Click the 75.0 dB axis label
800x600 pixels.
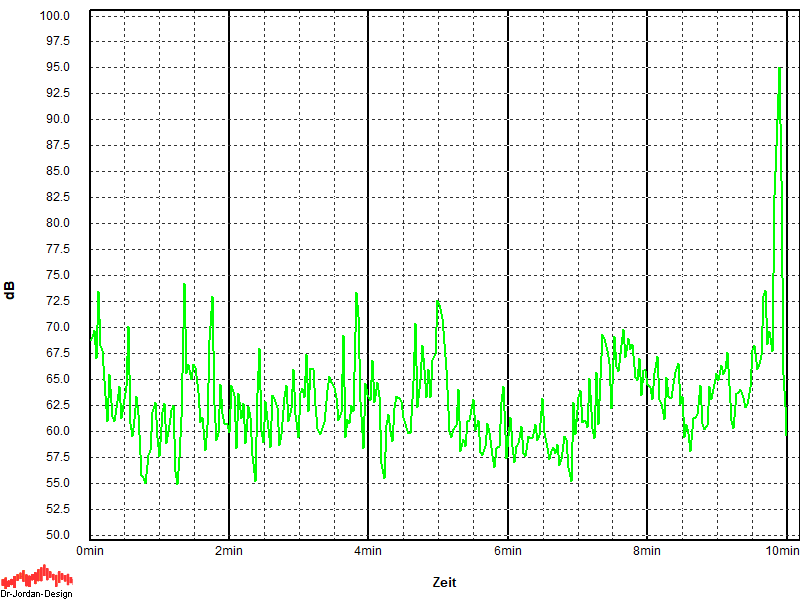click(x=56, y=275)
